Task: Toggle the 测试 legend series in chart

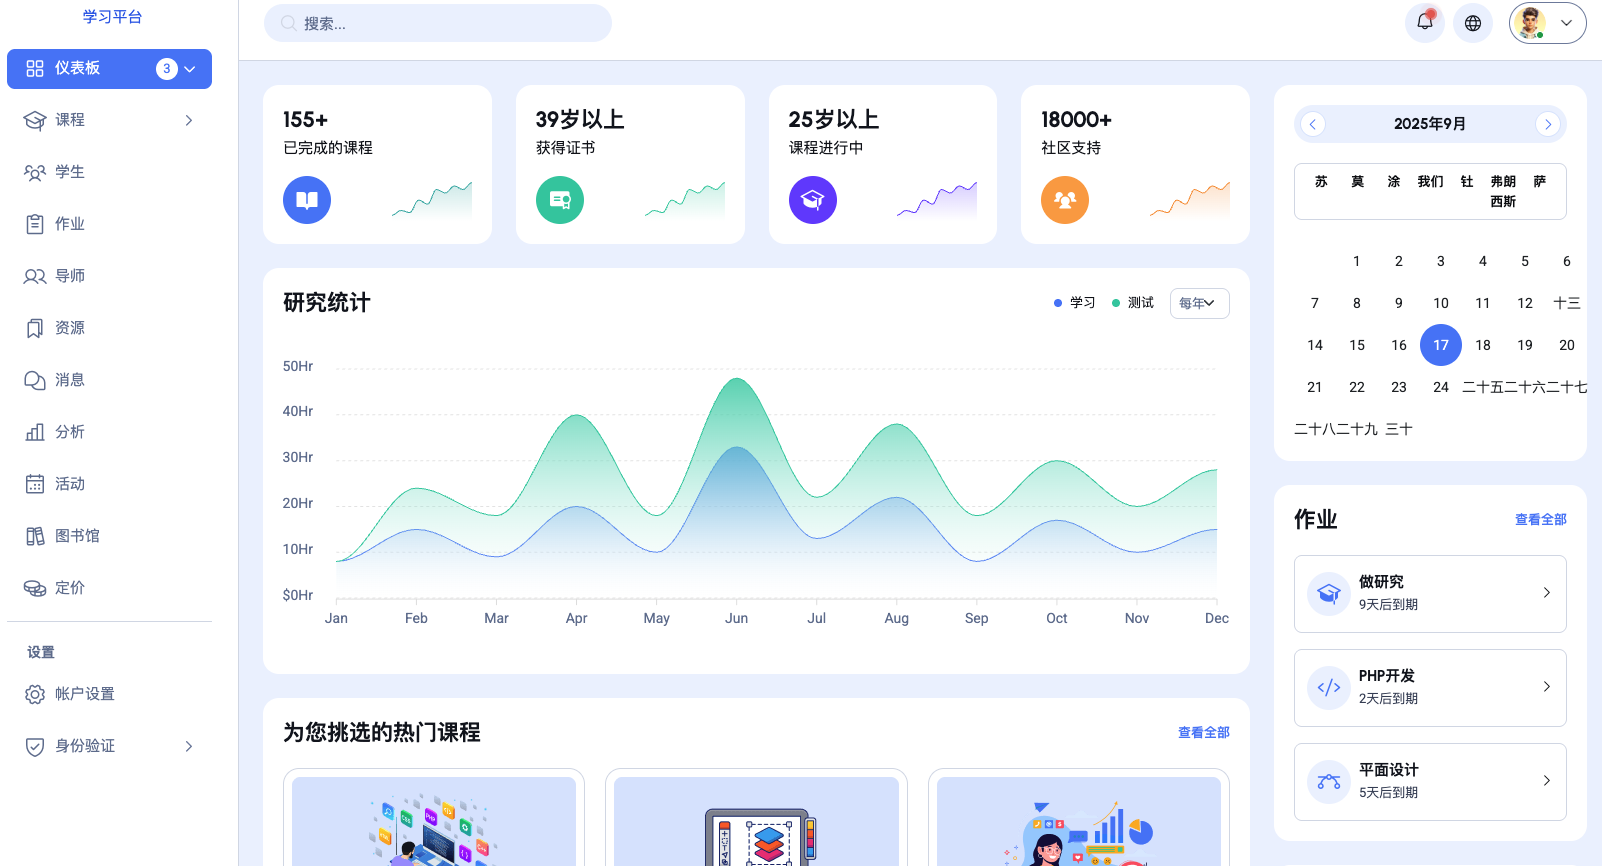Action: [x=1133, y=303]
